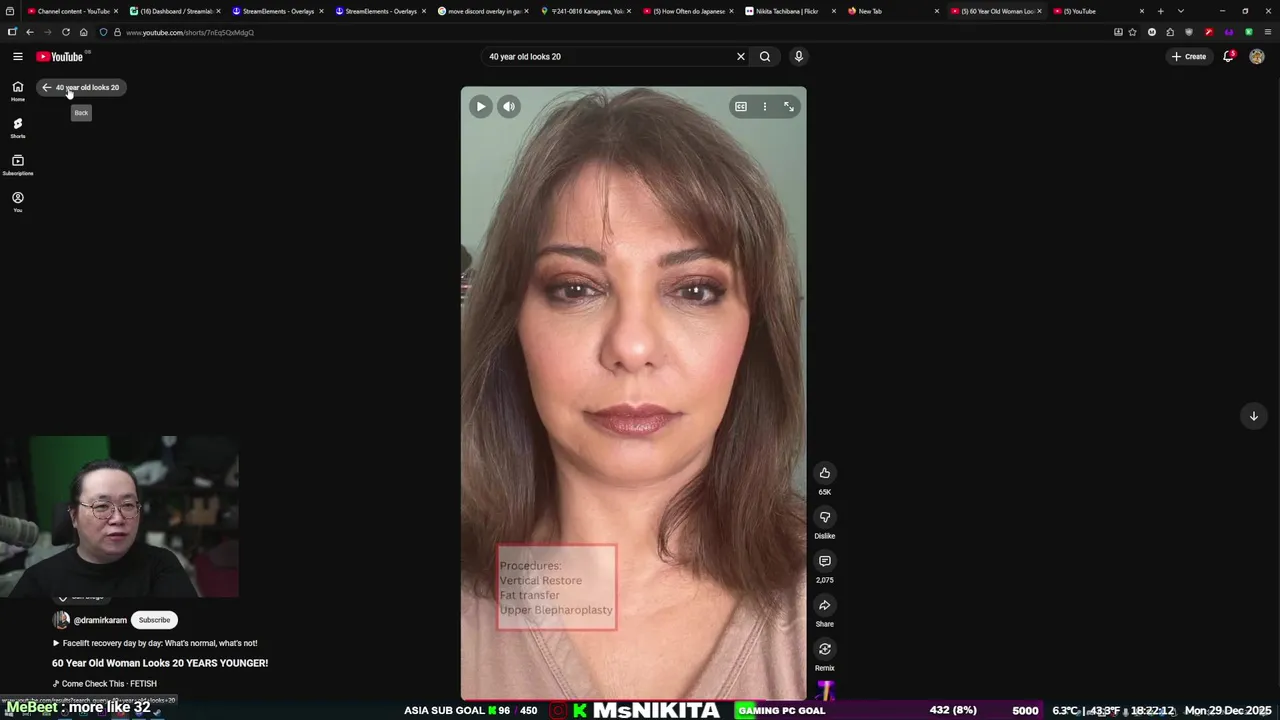Open Shorts in the sidebar
The width and height of the screenshot is (1280, 720).
(x=18, y=128)
